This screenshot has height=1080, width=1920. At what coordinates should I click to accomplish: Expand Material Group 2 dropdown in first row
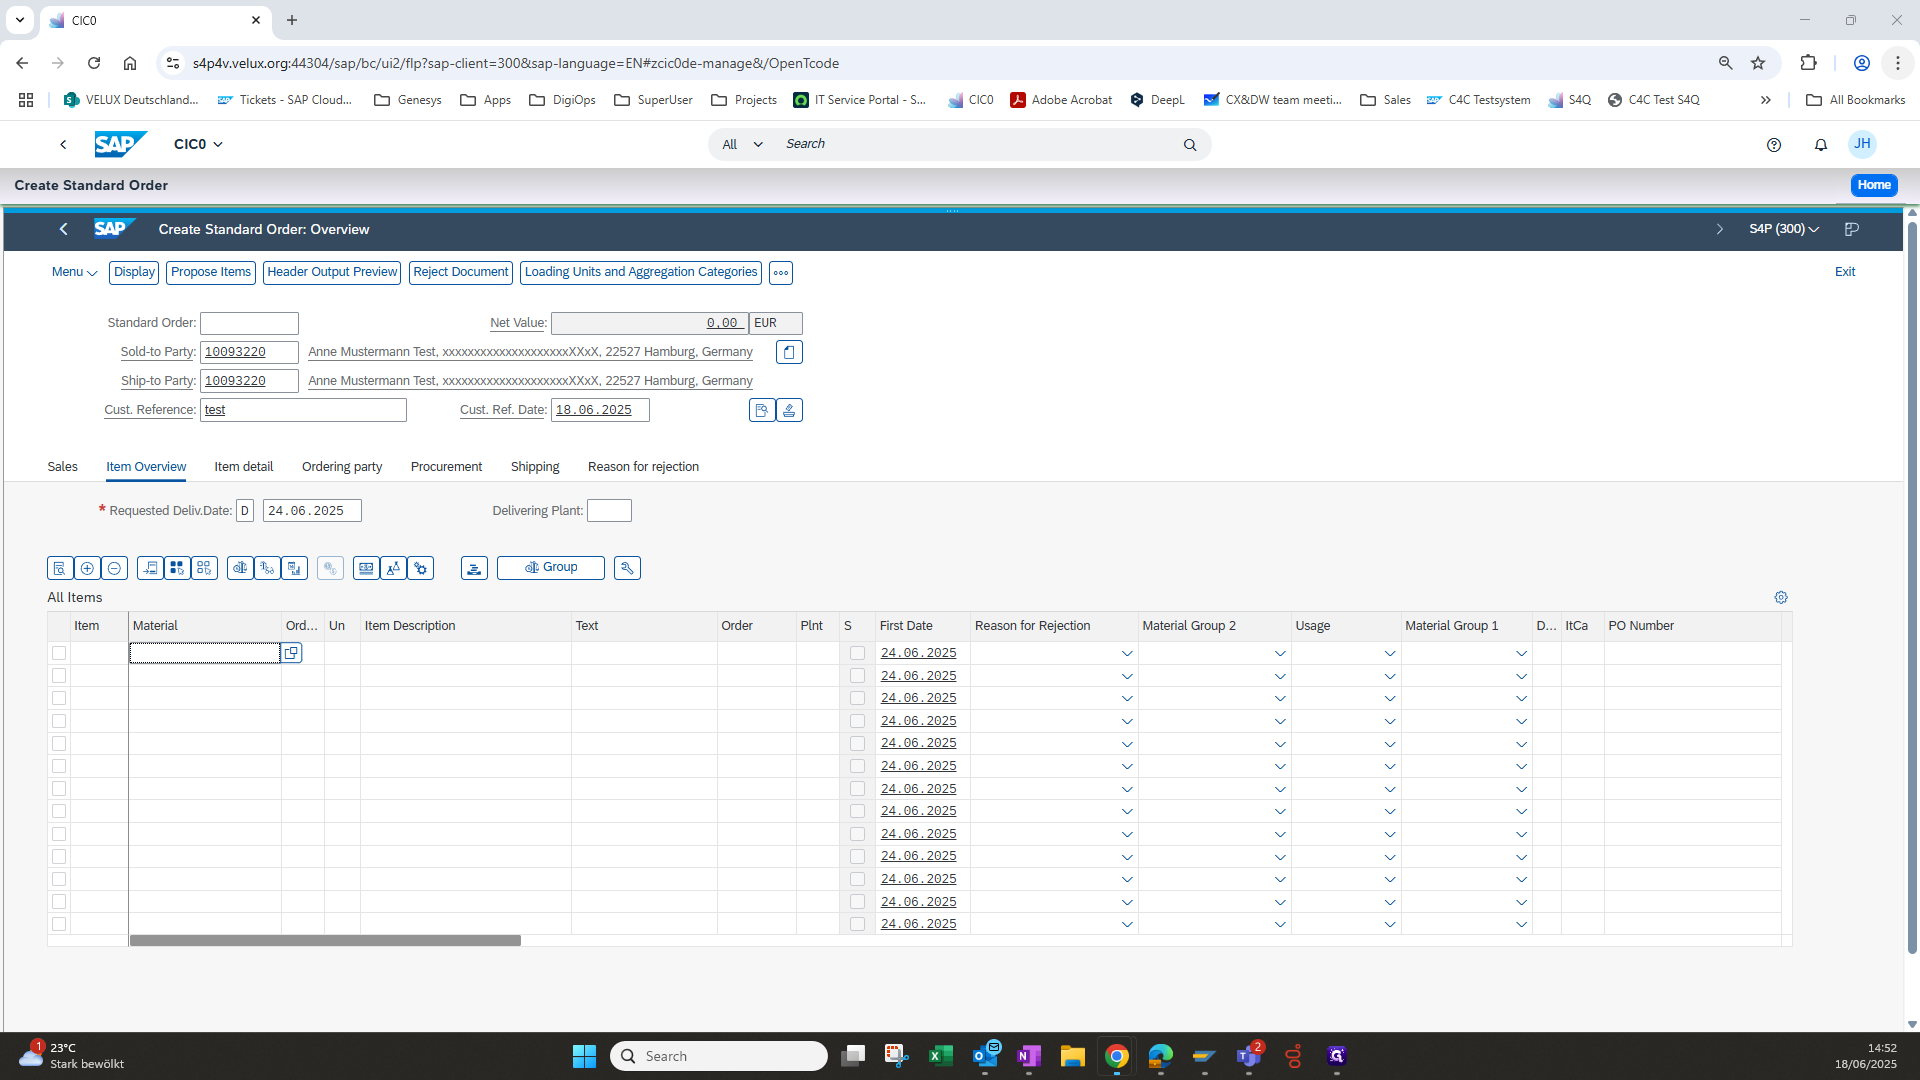(x=1280, y=654)
